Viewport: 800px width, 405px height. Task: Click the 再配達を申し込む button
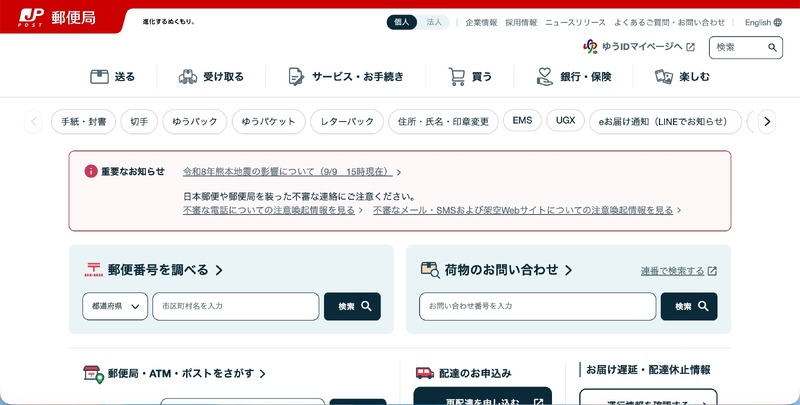pyautogui.click(x=483, y=396)
